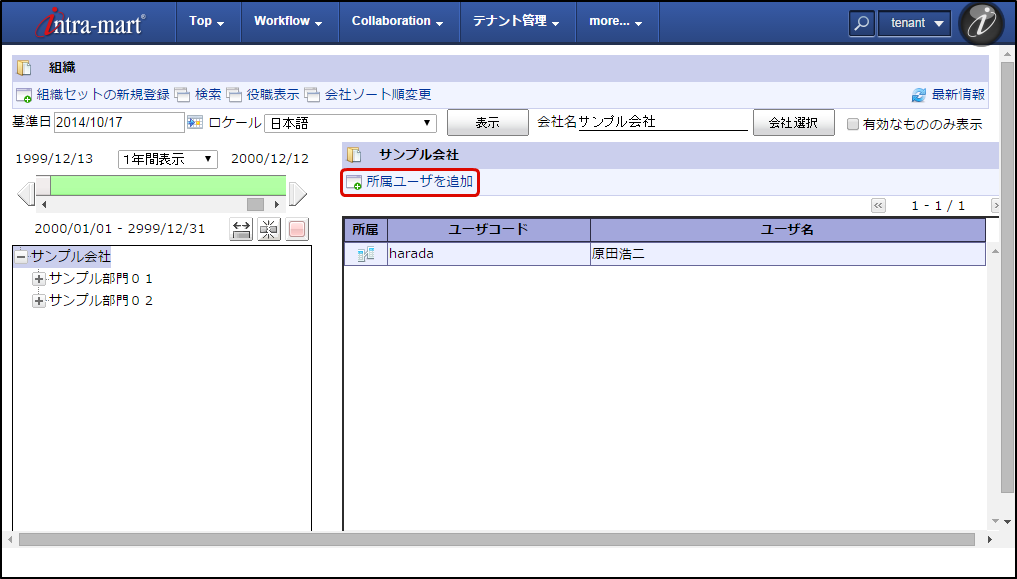
Task: Click the 表示 button
Action: [x=488, y=123]
